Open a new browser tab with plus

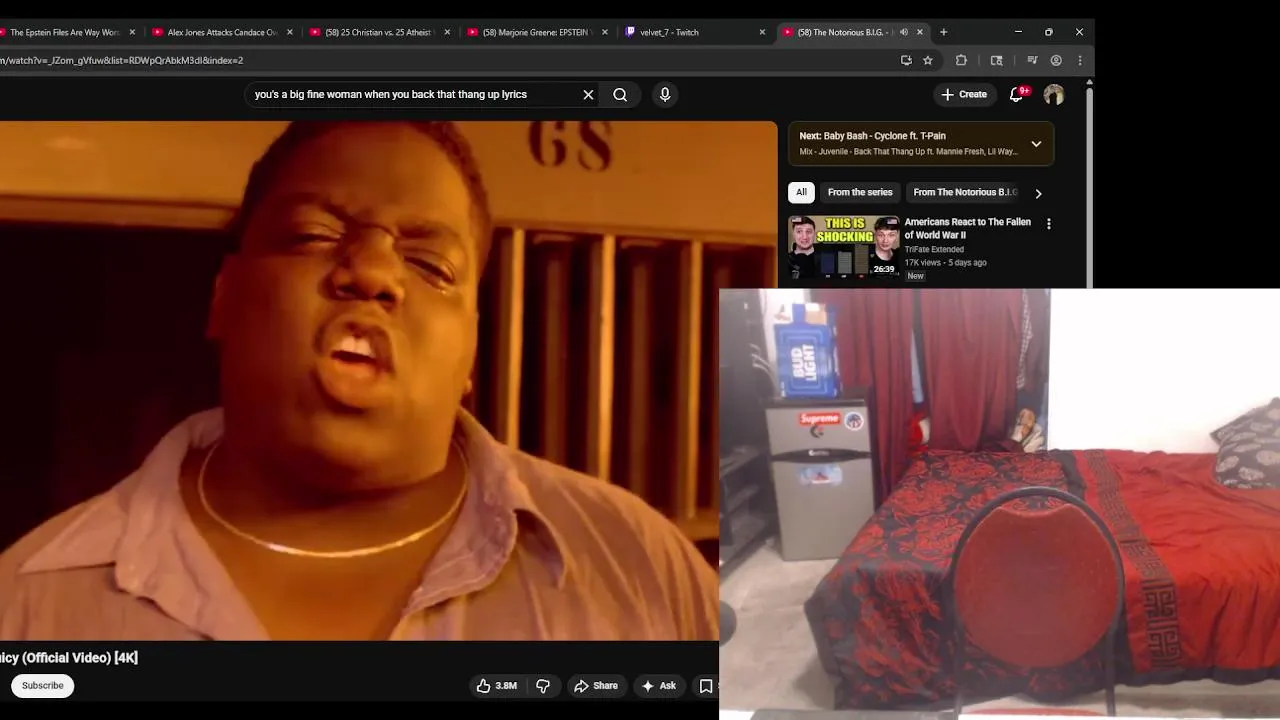click(943, 32)
